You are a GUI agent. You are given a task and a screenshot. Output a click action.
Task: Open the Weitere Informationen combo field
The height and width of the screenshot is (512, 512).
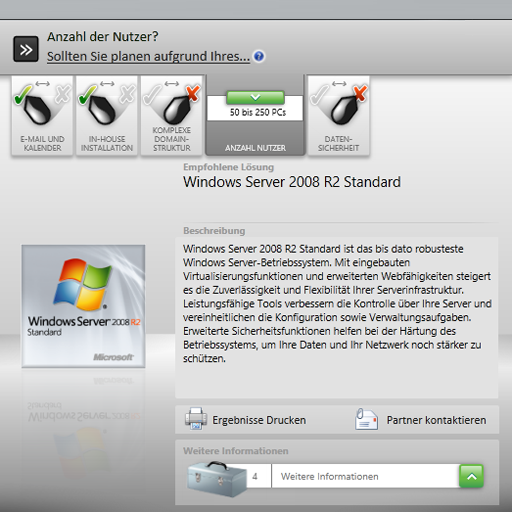tap(365, 476)
